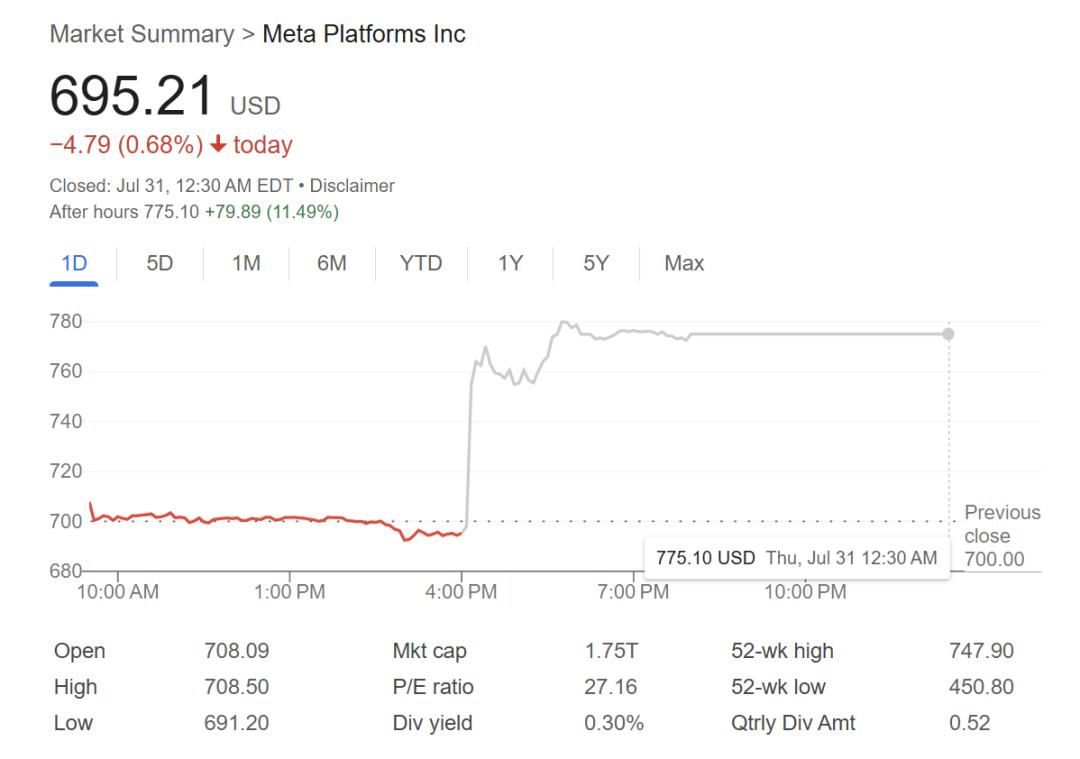This screenshot has width=1080, height=759.
Task: Show the Max time range chart
Action: pos(684,264)
